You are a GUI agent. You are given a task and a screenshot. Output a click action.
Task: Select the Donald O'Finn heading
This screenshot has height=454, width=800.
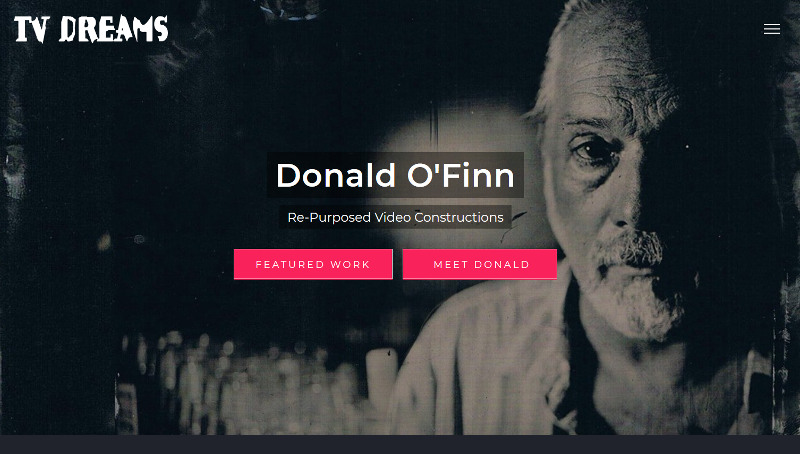point(395,175)
